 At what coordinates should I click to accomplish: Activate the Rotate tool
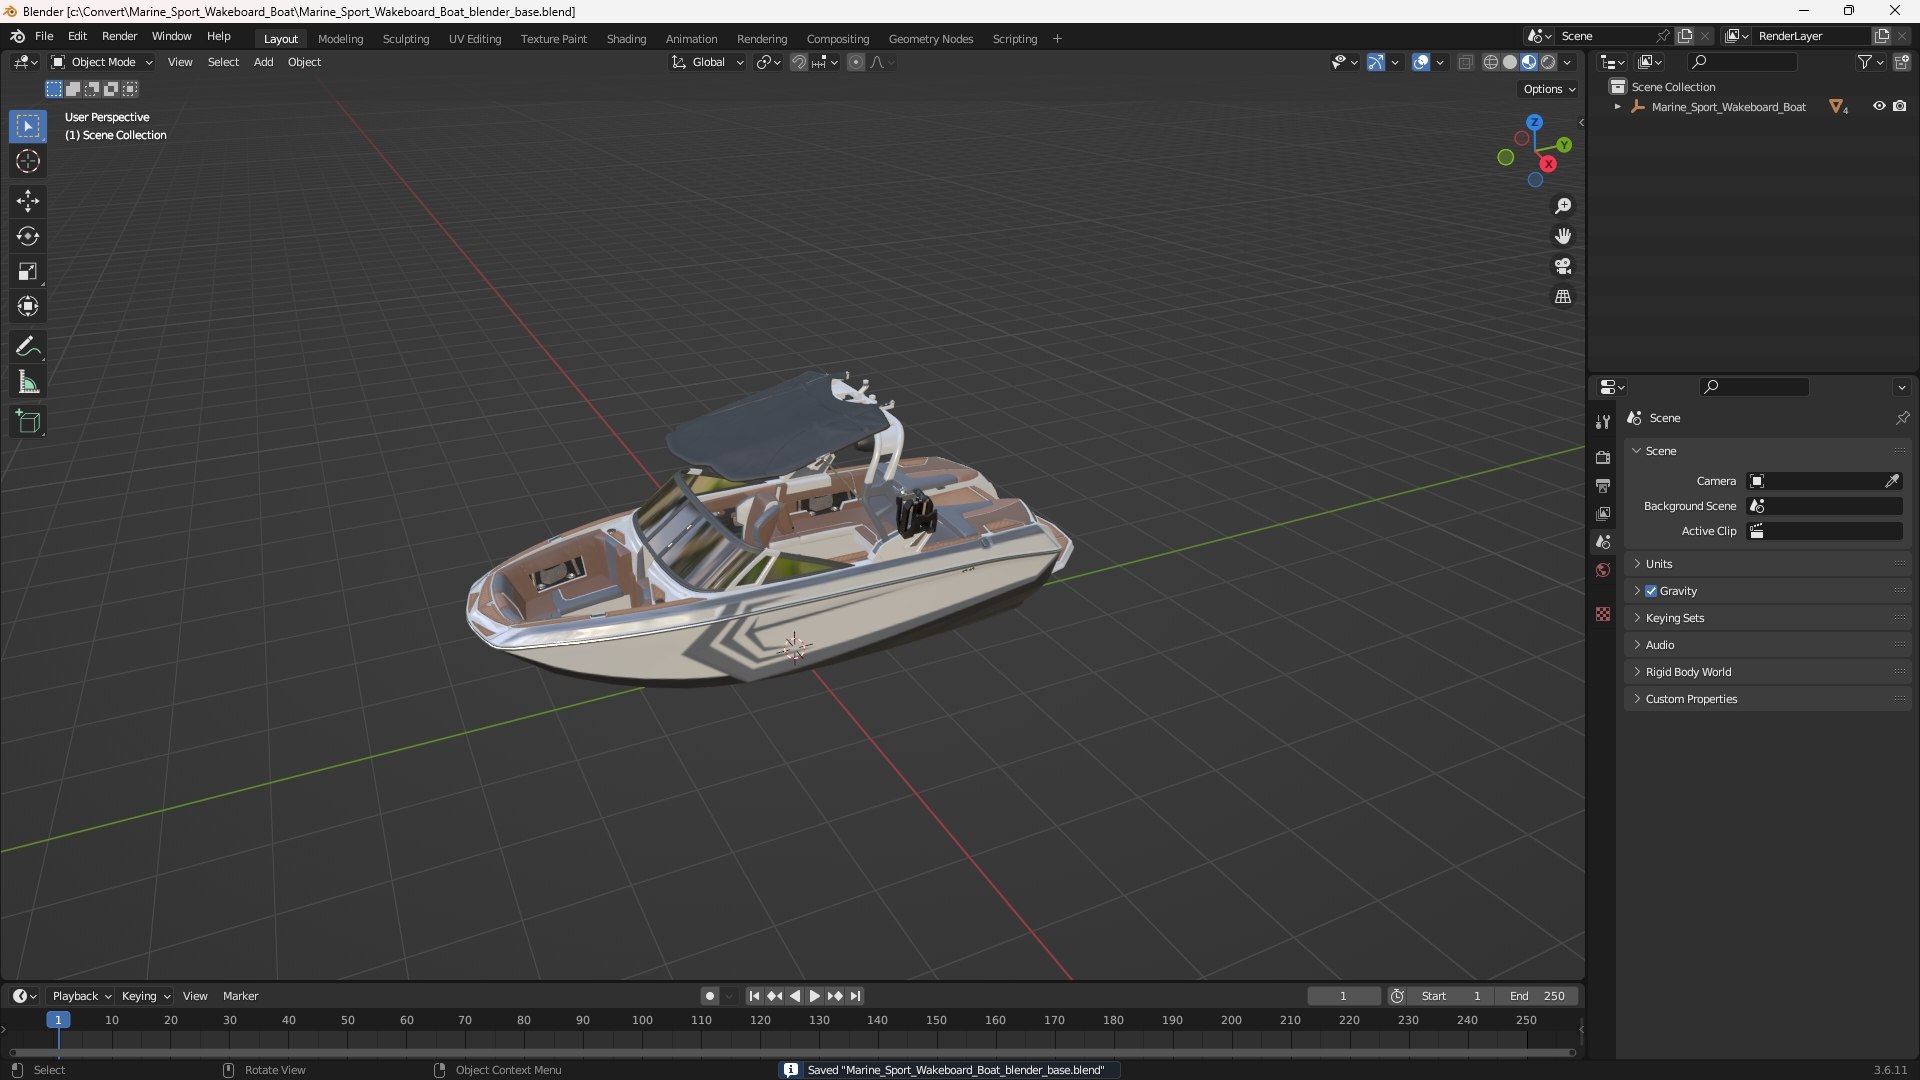(x=28, y=236)
